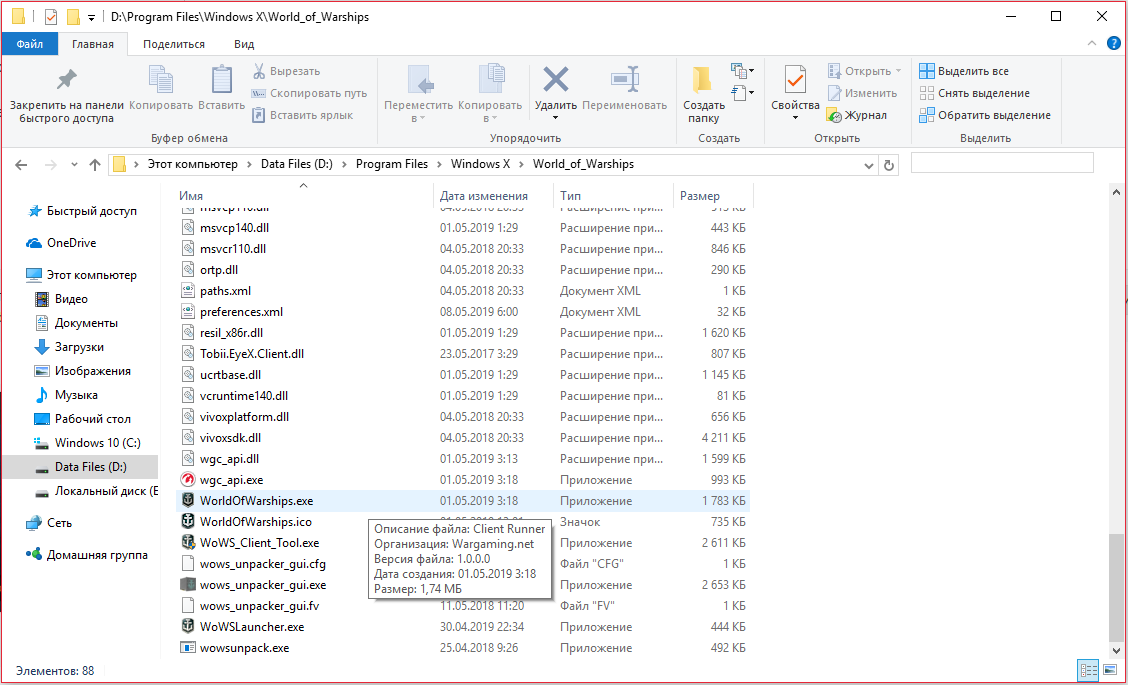Go up one folder level arrow
Viewport: 1128px width, 685px height.
tap(95, 165)
